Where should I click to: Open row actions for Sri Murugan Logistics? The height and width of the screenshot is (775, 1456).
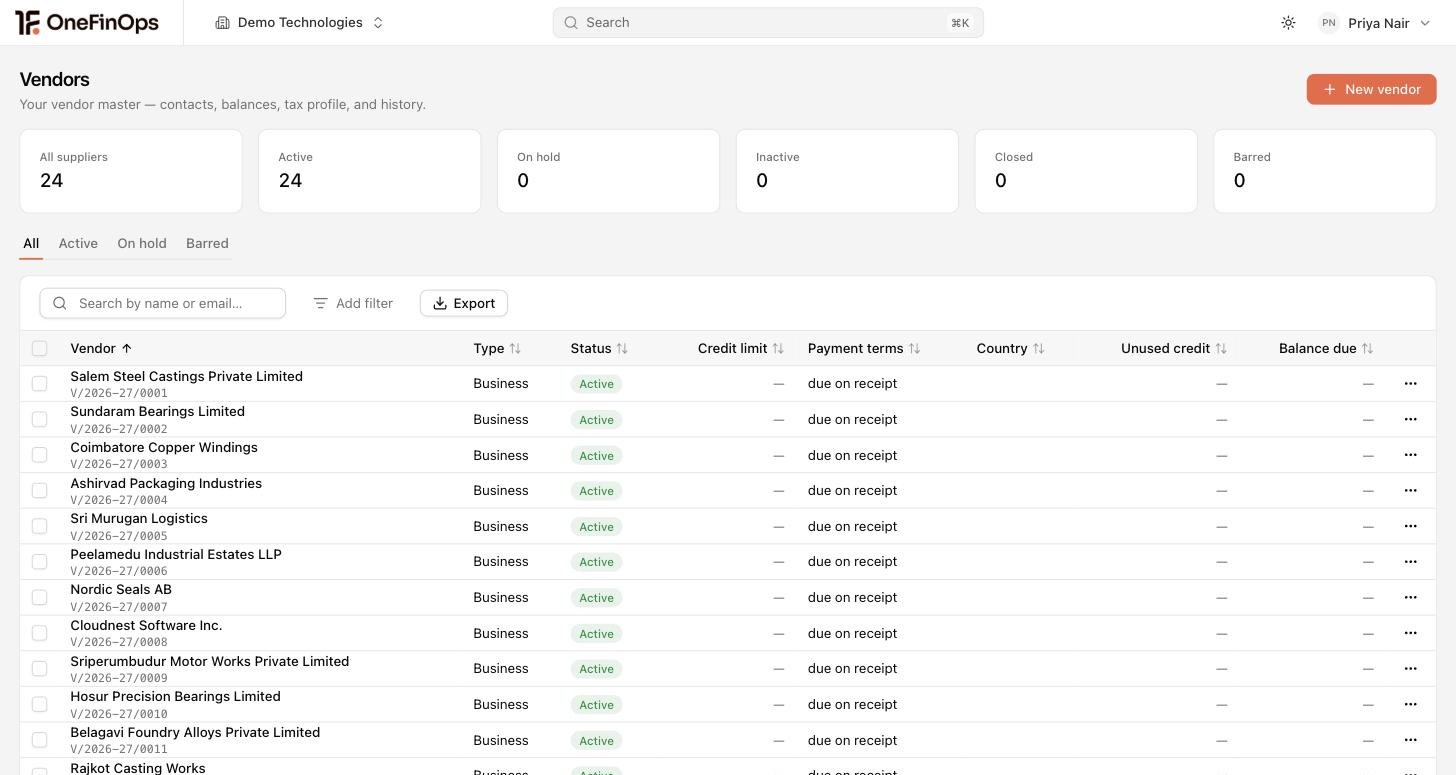[1410, 526]
